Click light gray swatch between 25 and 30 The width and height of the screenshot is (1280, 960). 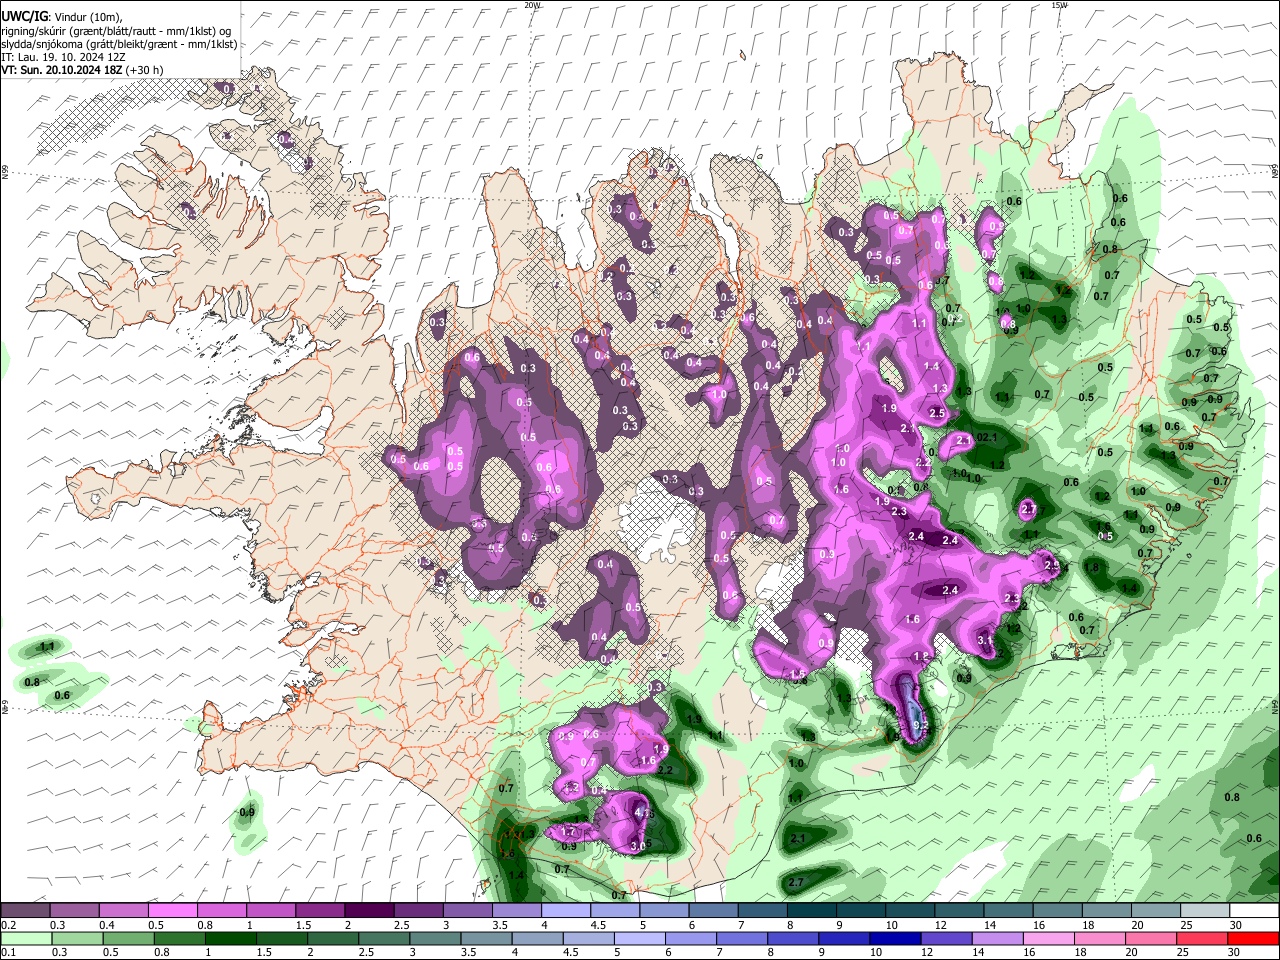pyautogui.click(x=1205, y=911)
